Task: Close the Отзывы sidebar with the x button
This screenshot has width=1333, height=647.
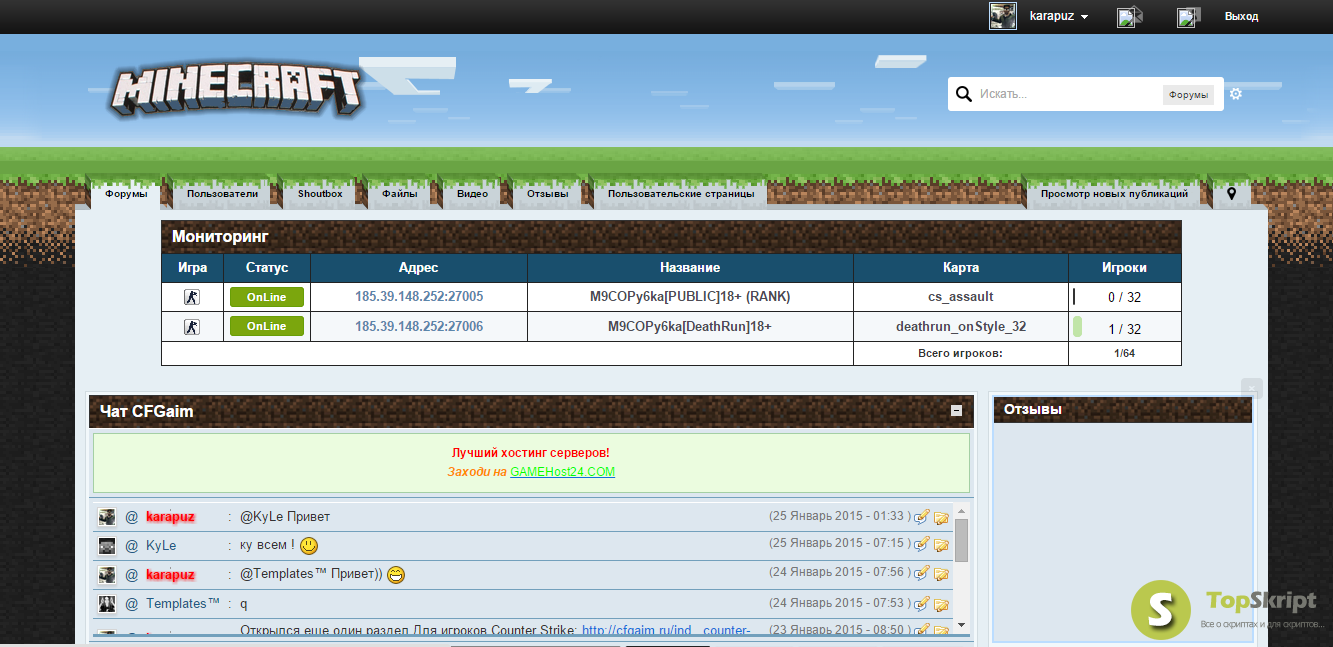Action: (x=1252, y=389)
